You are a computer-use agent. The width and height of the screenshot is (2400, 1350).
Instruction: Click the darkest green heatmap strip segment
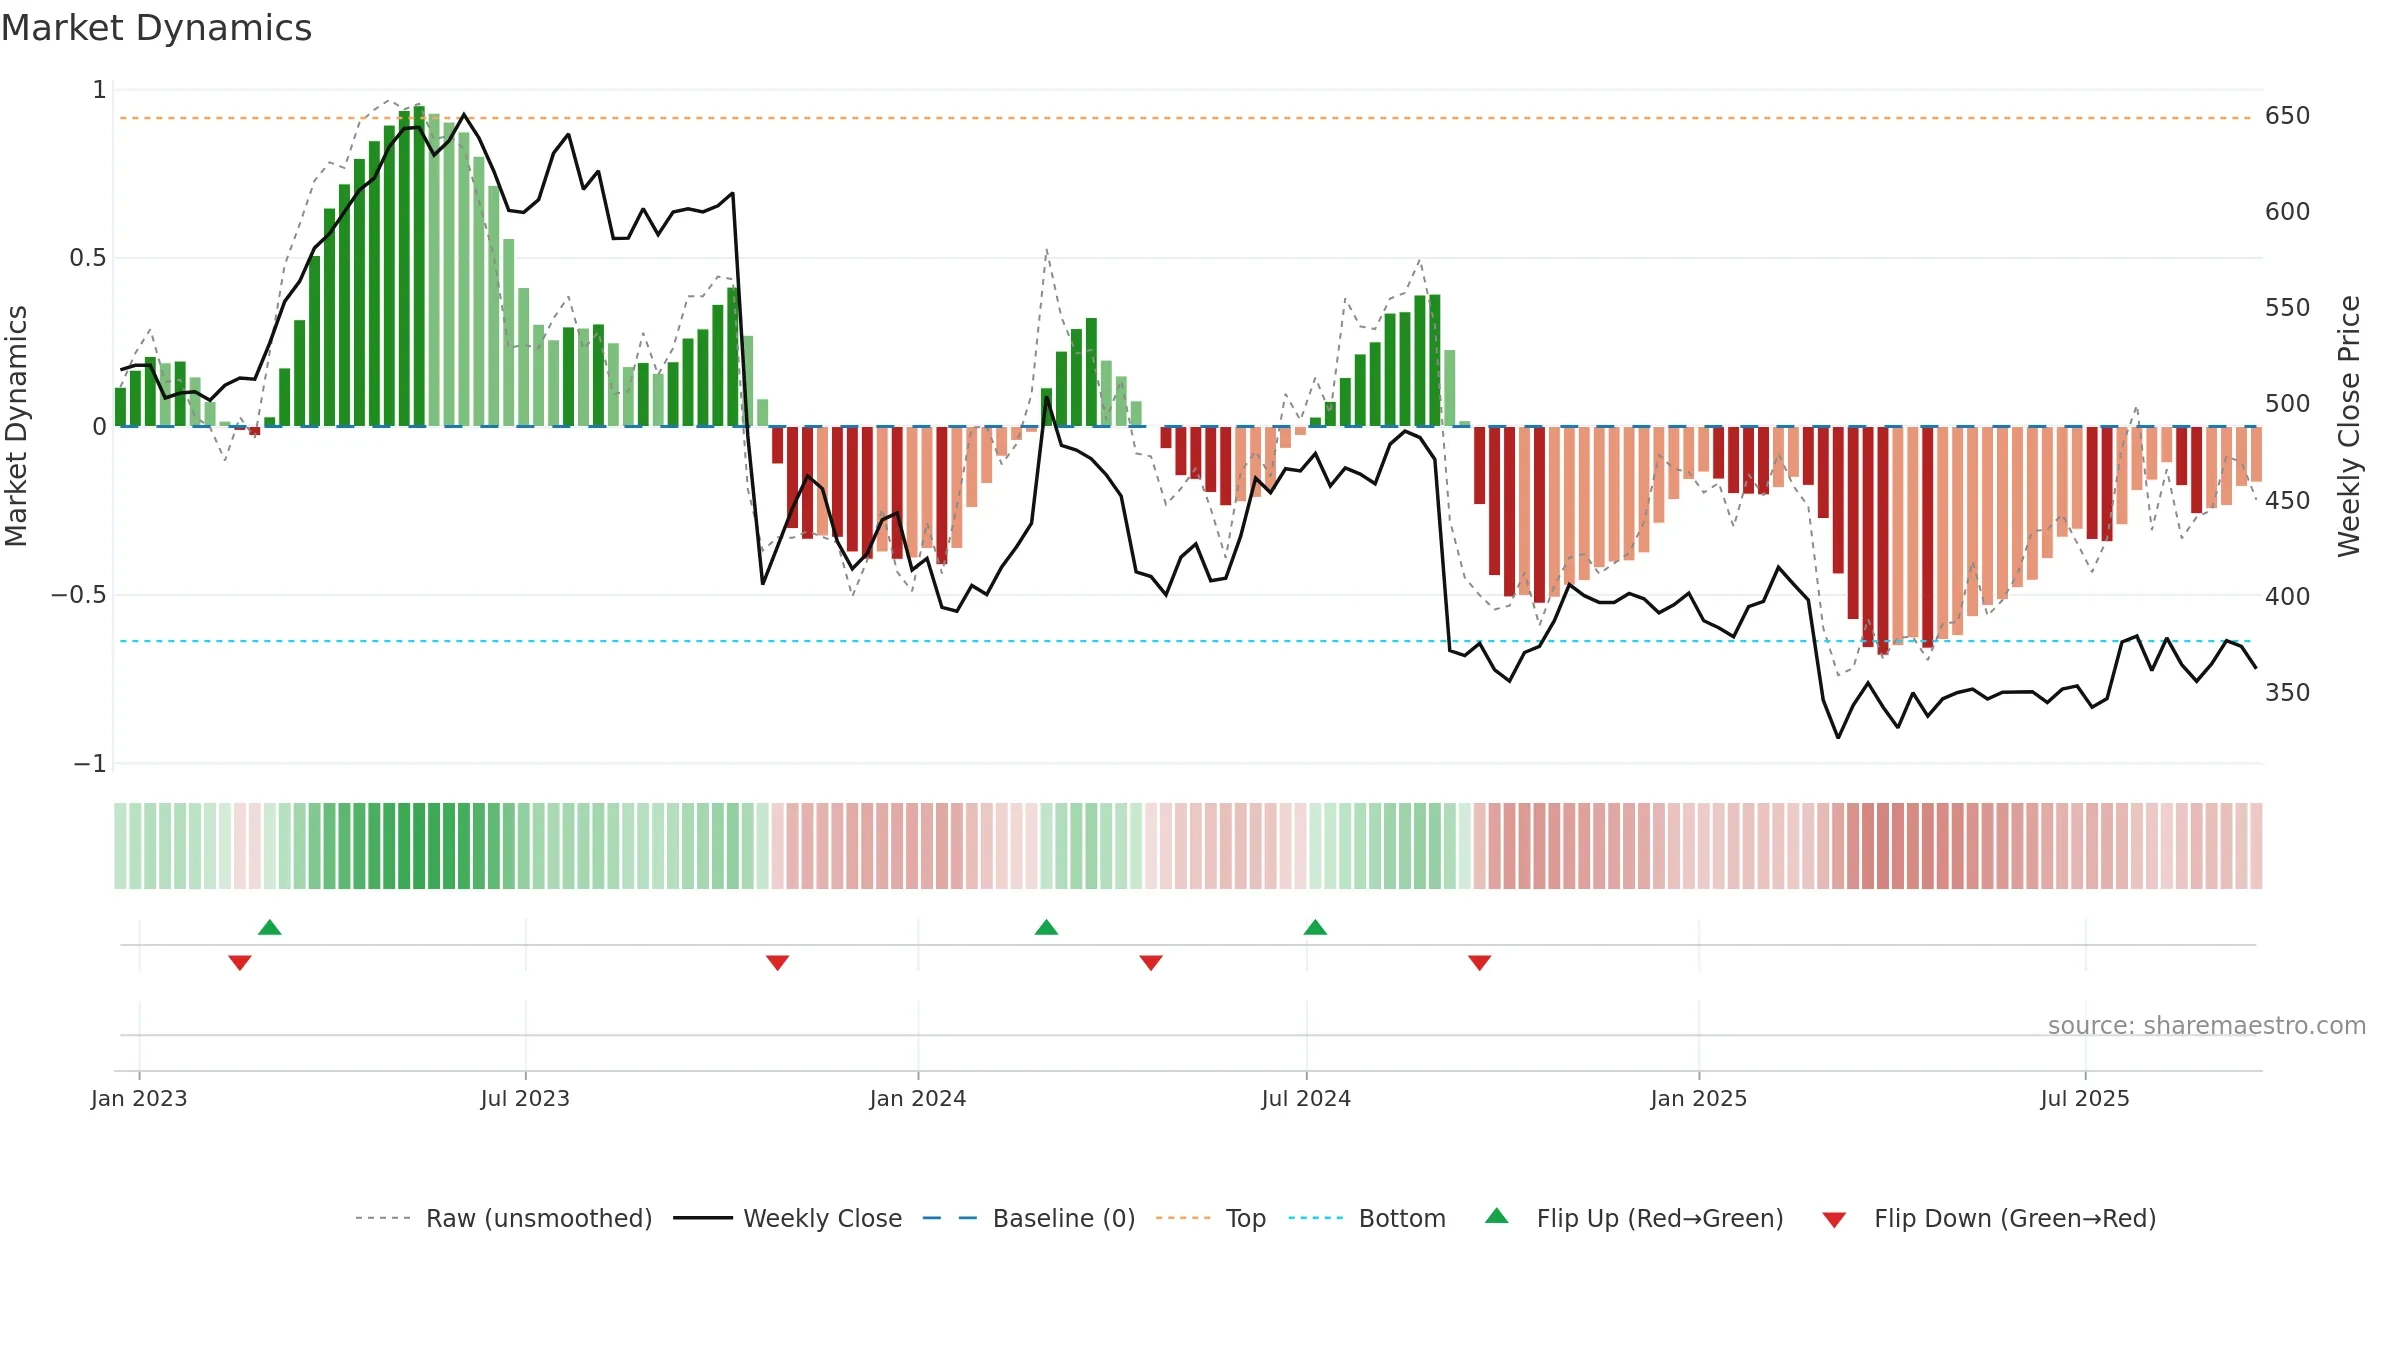[419, 846]
